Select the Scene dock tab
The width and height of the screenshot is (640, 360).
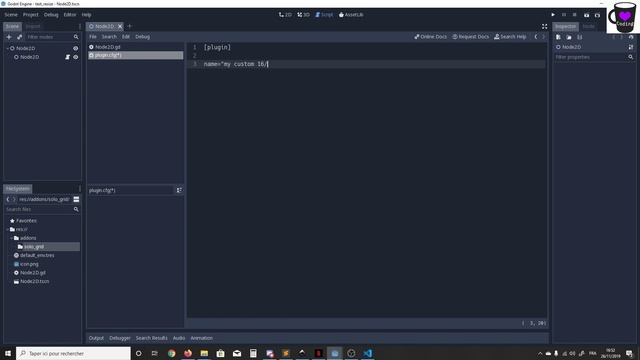coord(12,27)
